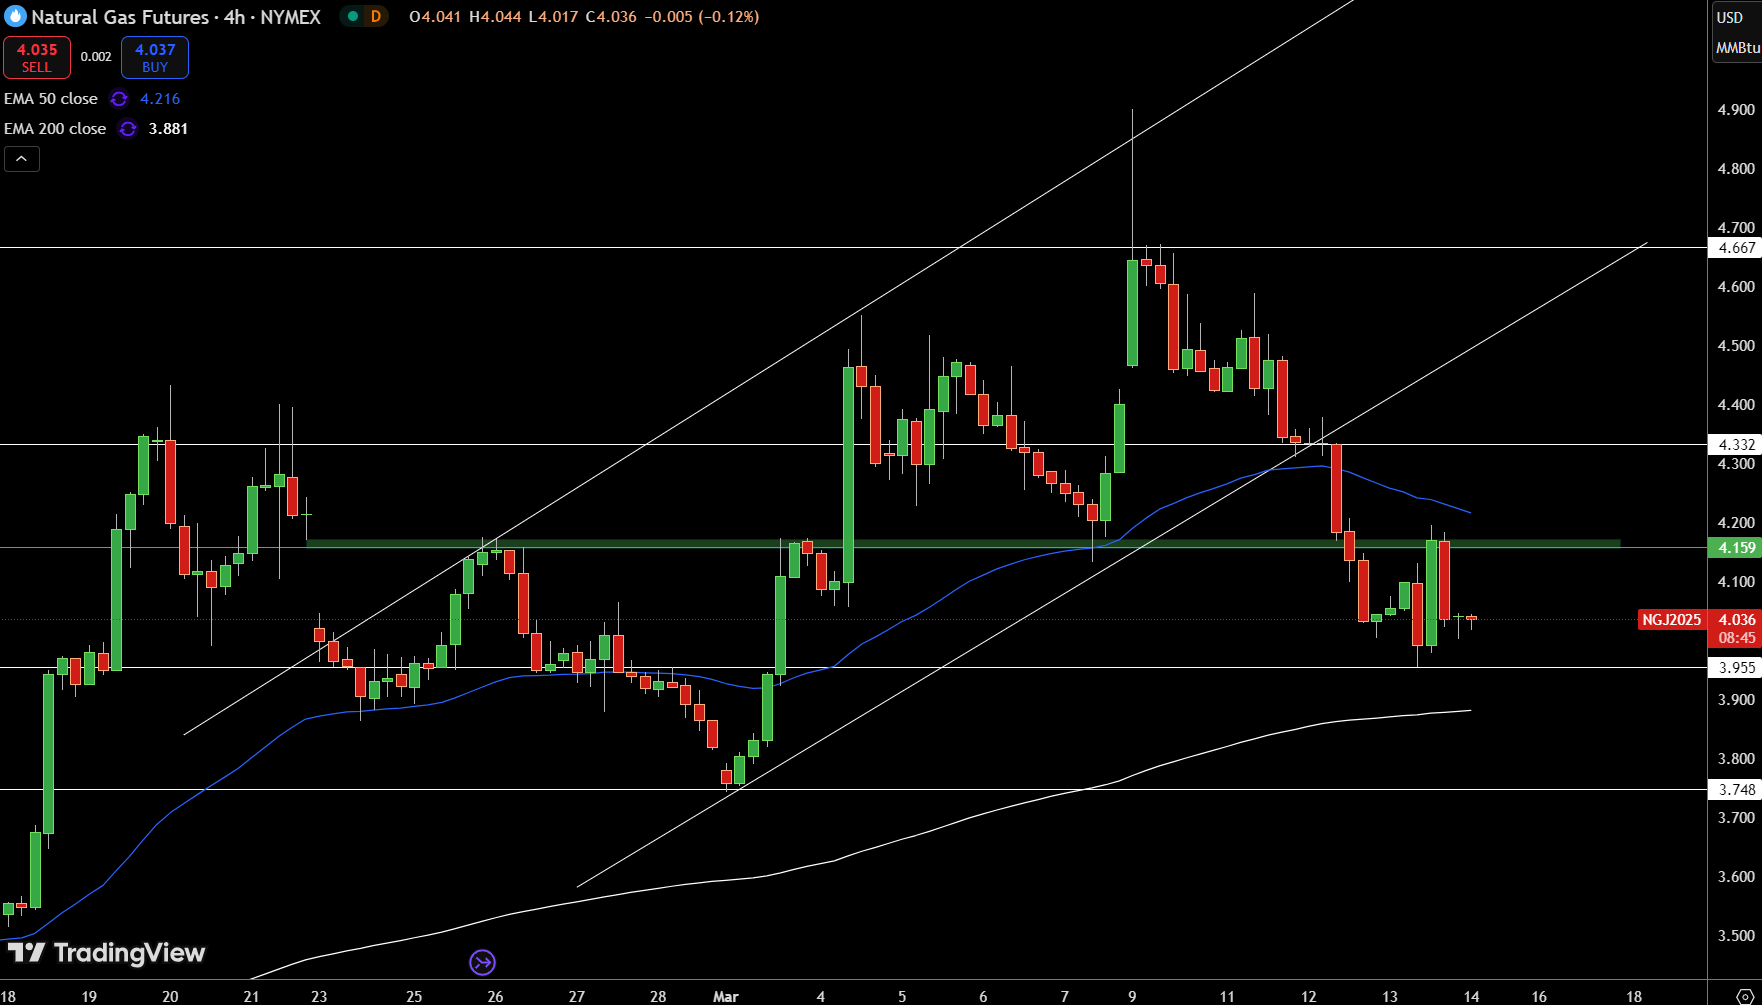Click the H4.044 high price value

click(495, 17)
